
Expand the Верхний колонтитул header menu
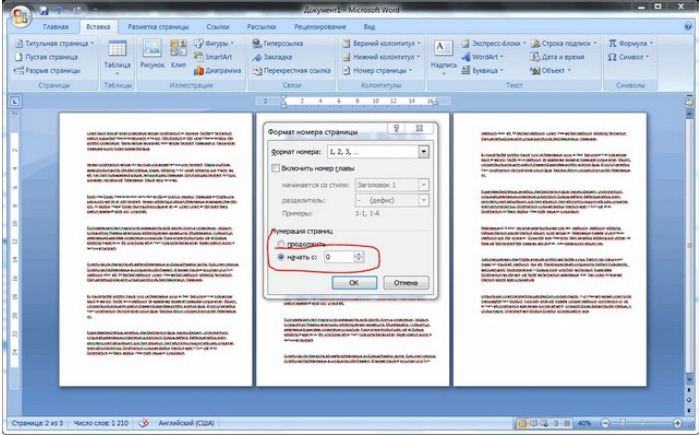[x=382, y=43]
